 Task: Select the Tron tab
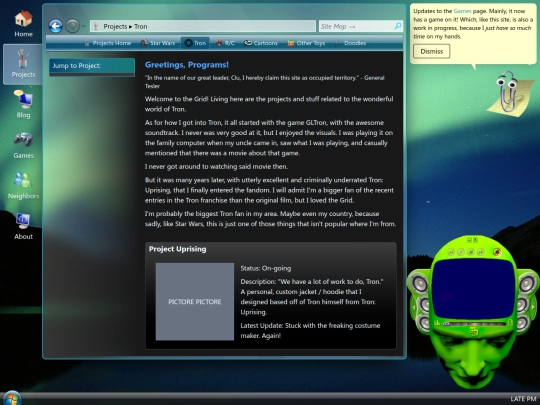[x=195, y=43]
